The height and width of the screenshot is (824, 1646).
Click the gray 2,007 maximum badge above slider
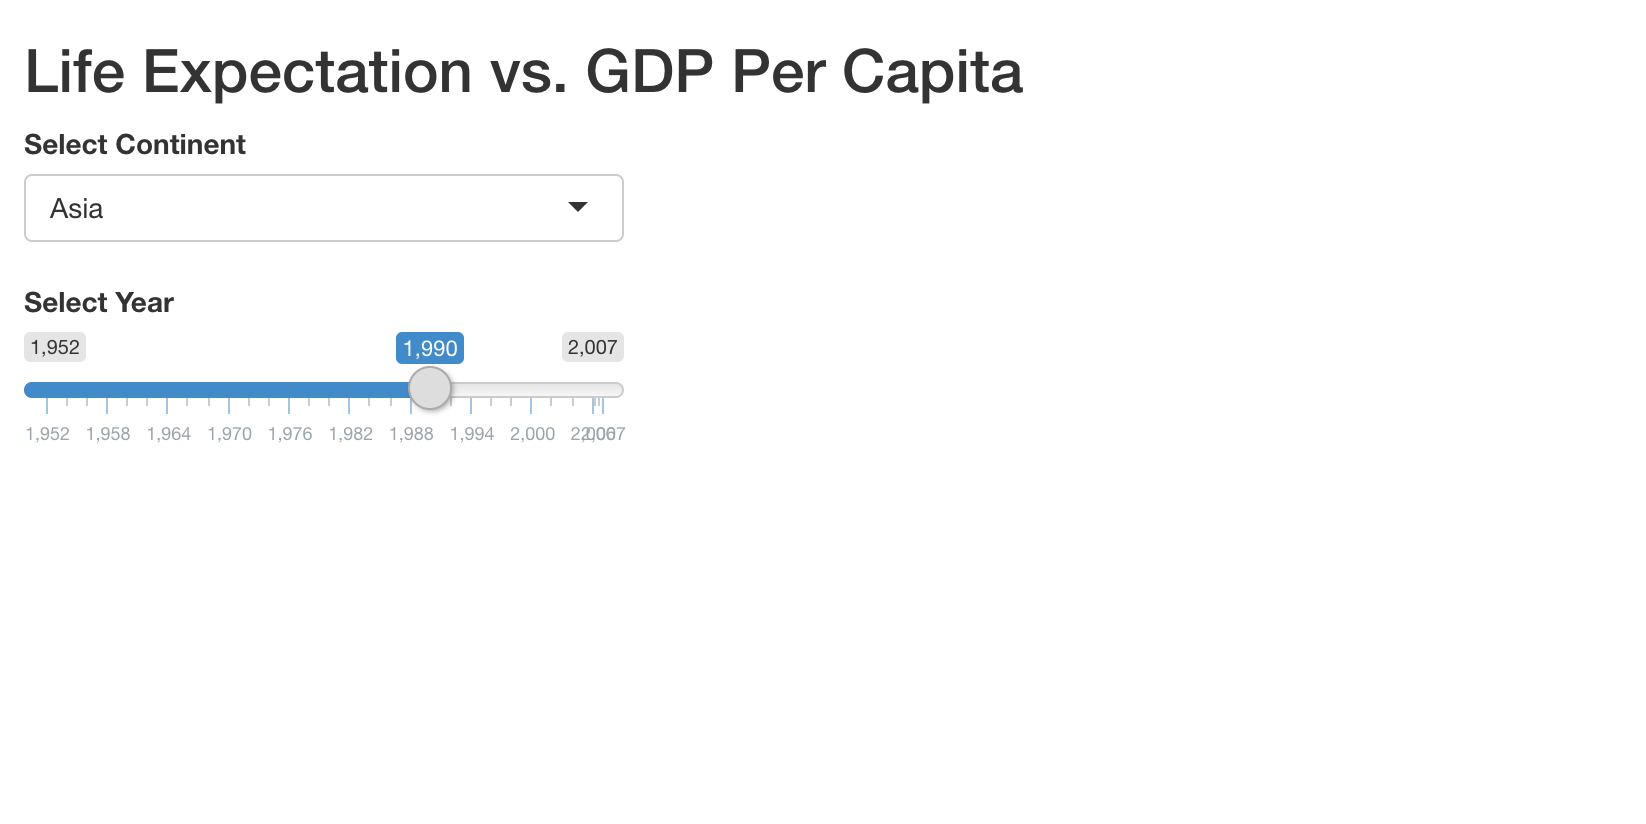(592, 347)
